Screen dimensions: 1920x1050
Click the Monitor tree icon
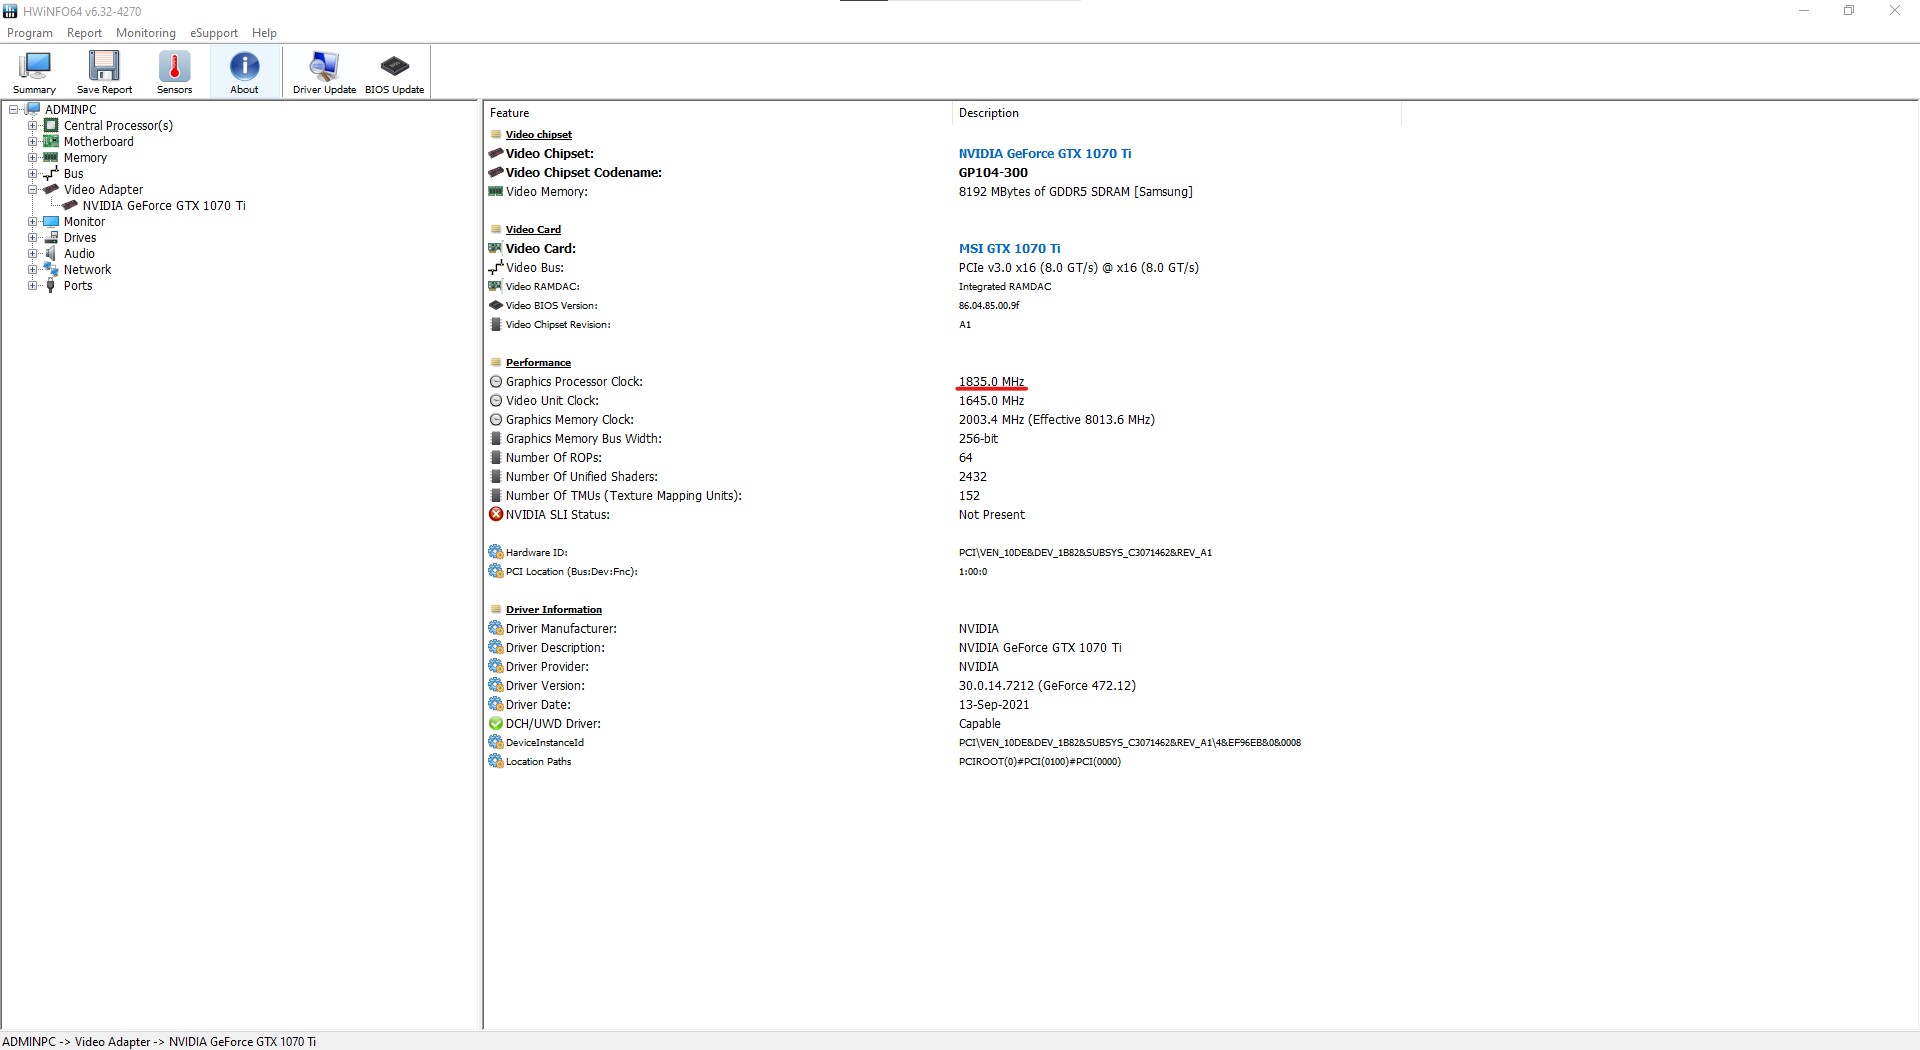(x=51, y=221)
